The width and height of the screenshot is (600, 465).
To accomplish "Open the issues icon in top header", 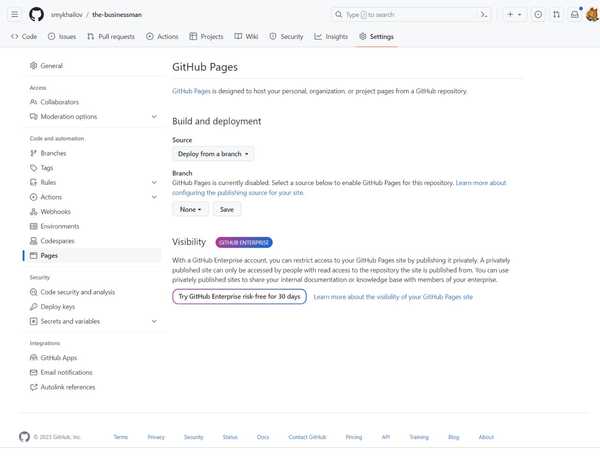I will coord(538,15).
